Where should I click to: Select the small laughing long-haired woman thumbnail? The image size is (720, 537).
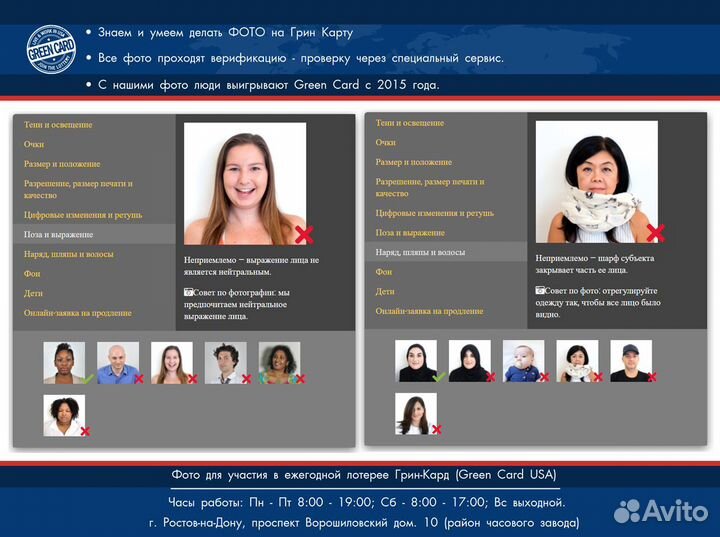(172, 362)
